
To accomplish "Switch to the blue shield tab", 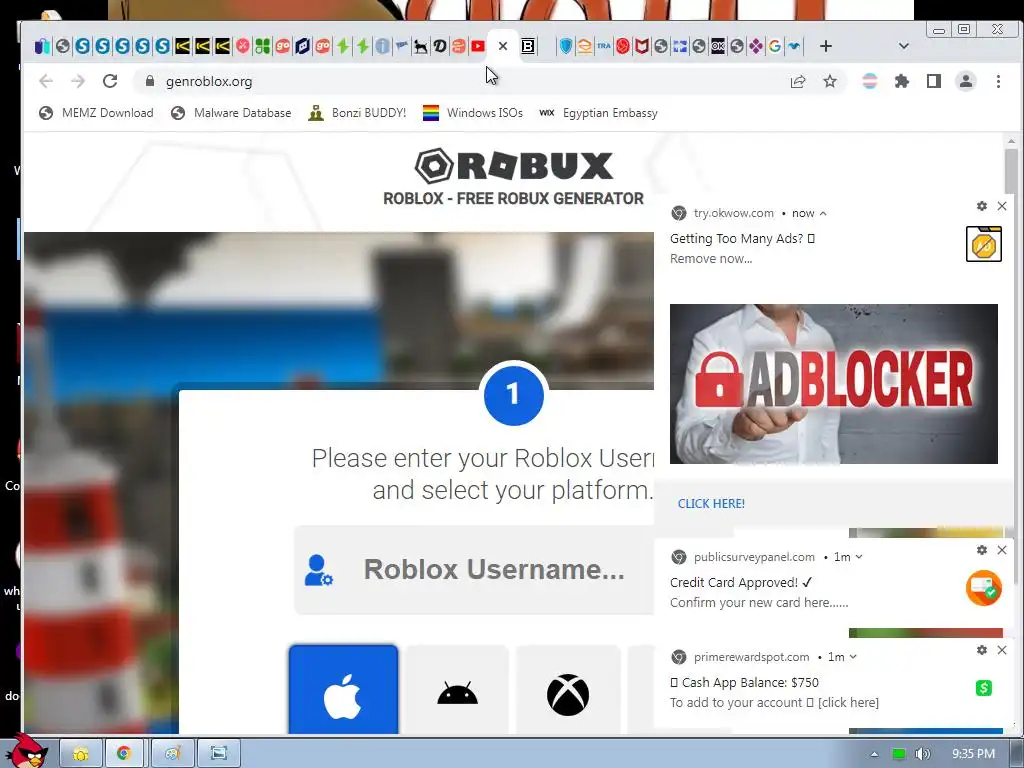I will coord(566,46).
